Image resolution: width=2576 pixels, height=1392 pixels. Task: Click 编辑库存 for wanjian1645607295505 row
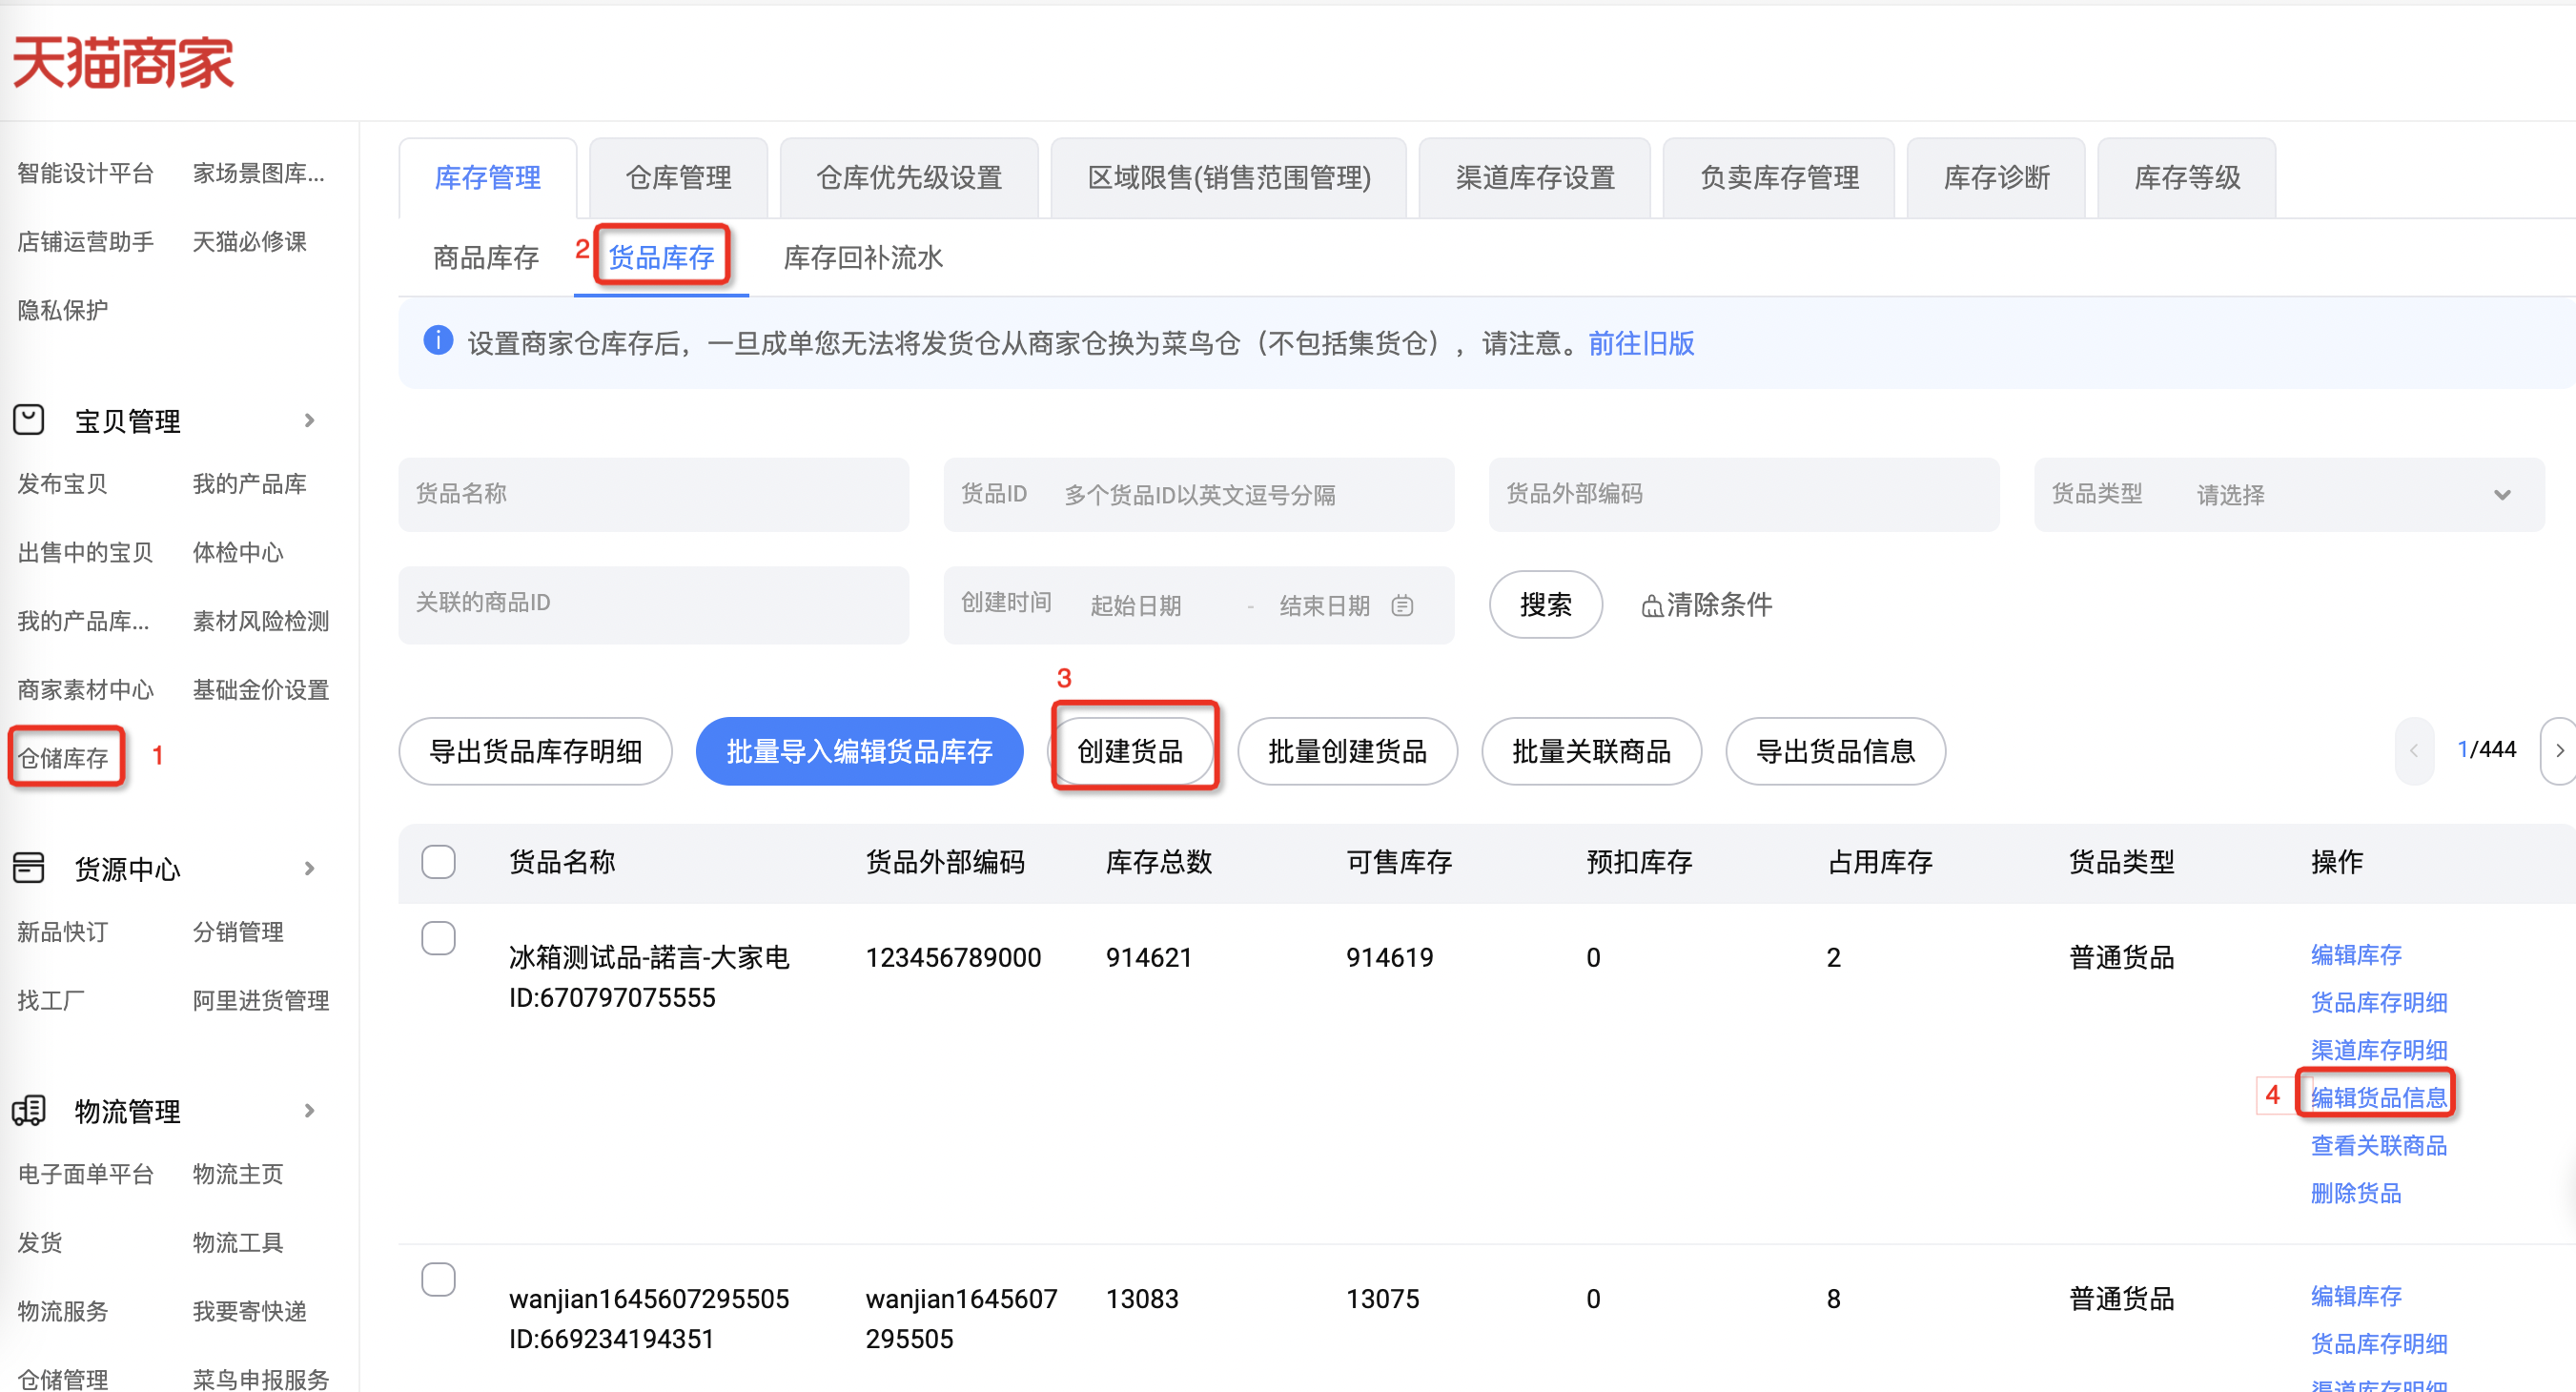2356,1296
